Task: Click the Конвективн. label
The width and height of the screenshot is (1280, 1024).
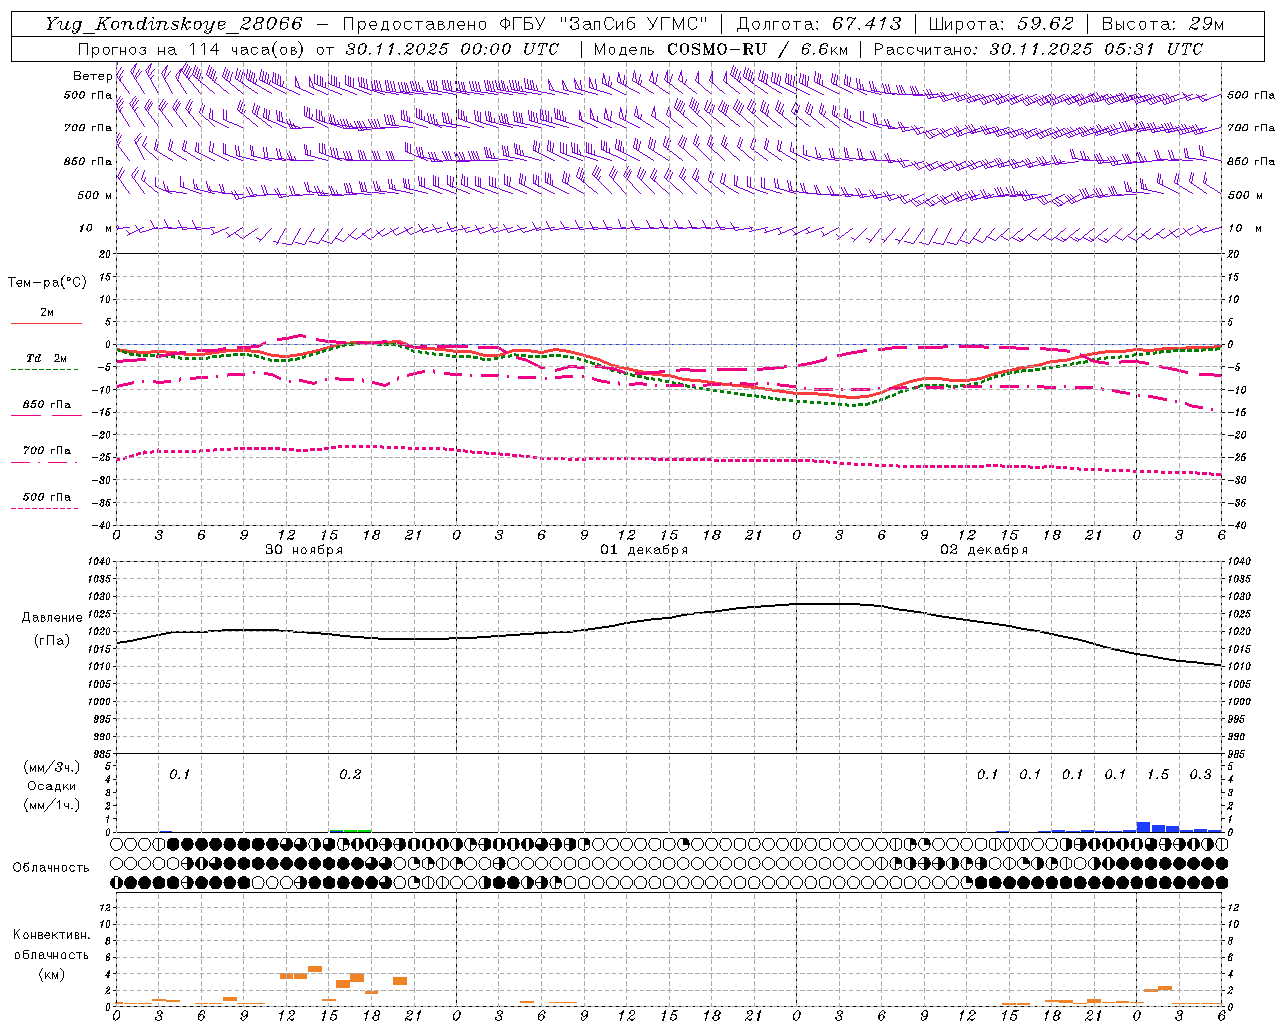Action: point(51,935)
